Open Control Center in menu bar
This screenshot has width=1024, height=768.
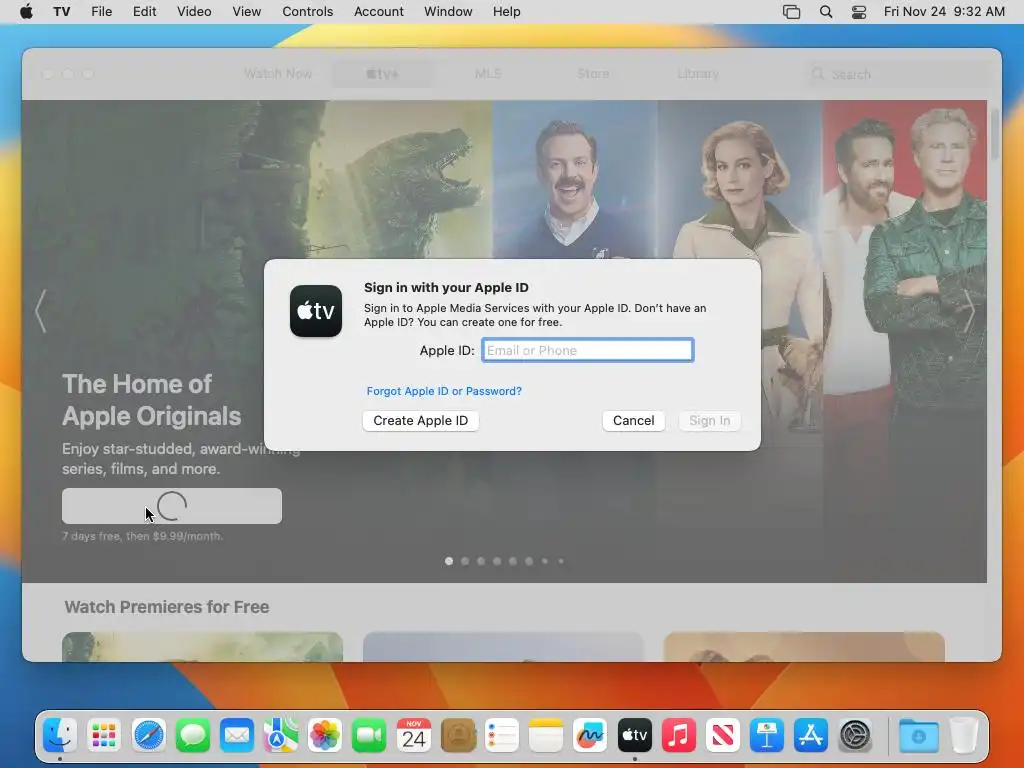click(x=859, y=12)
